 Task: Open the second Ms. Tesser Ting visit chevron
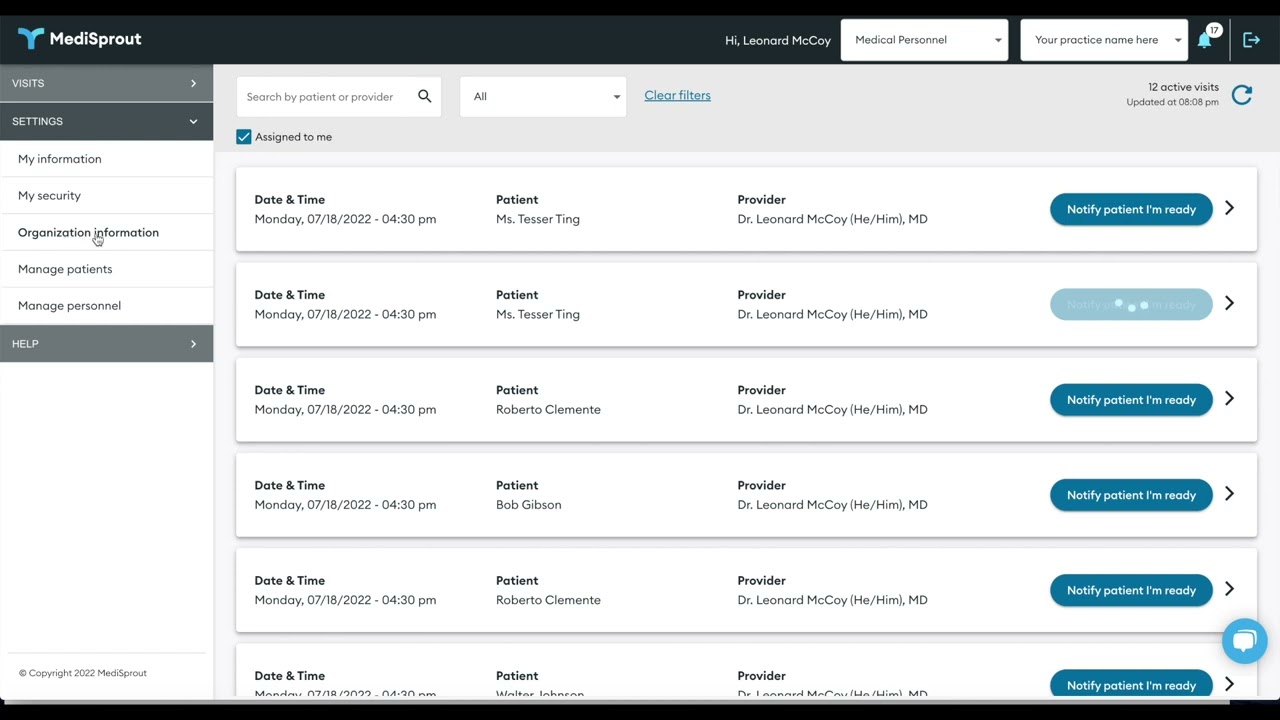coord(1229,303)
